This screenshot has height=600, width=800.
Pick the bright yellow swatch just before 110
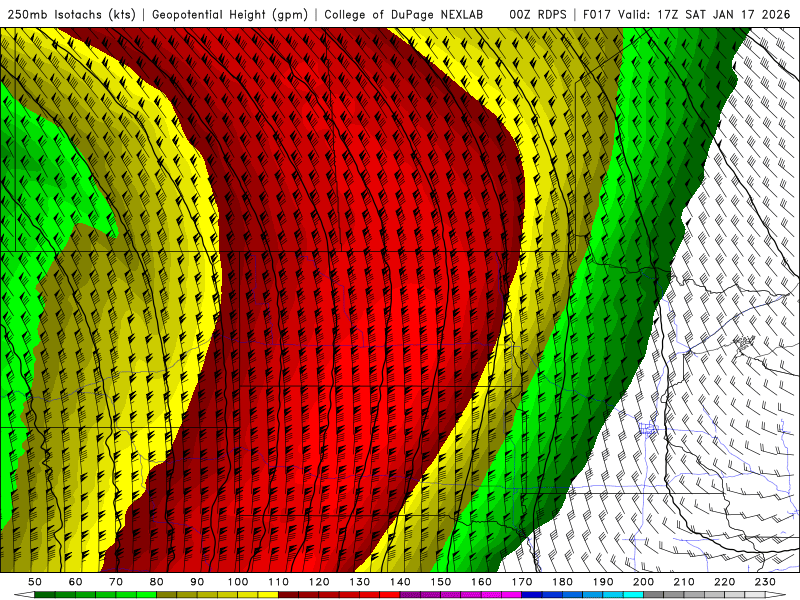click(268, 595)
